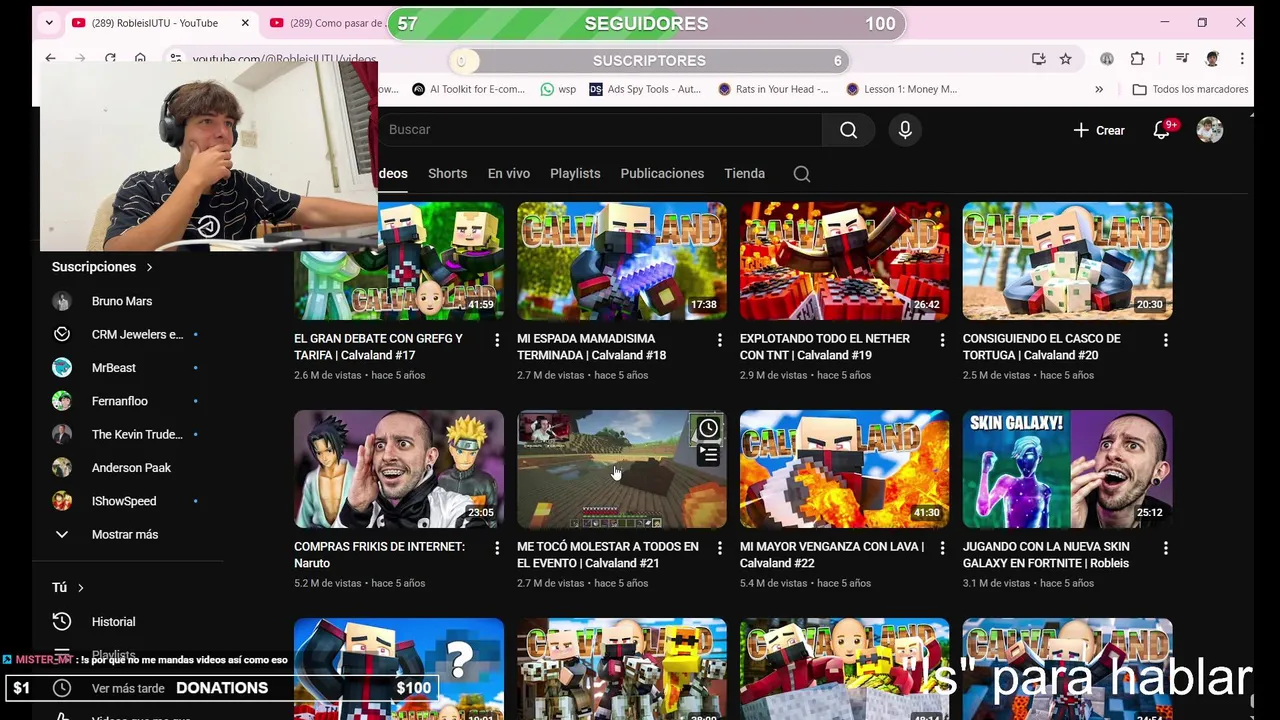Viewport: 1280px width, 720px height.
Task: Open options menu for Calvaland #22 video
Action: point(943,549)
